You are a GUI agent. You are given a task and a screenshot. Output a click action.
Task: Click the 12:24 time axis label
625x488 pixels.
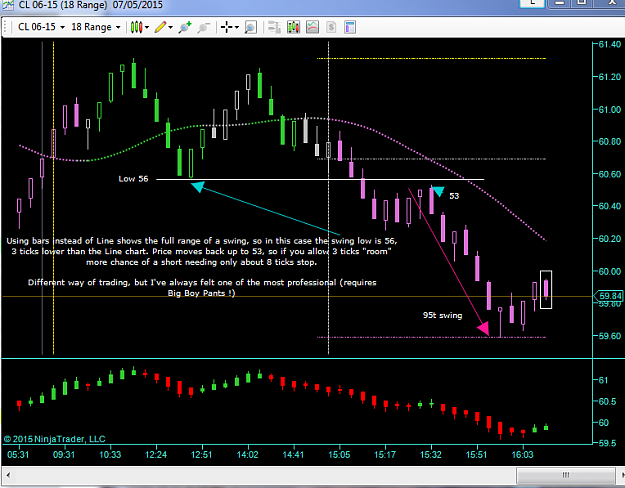156,455
